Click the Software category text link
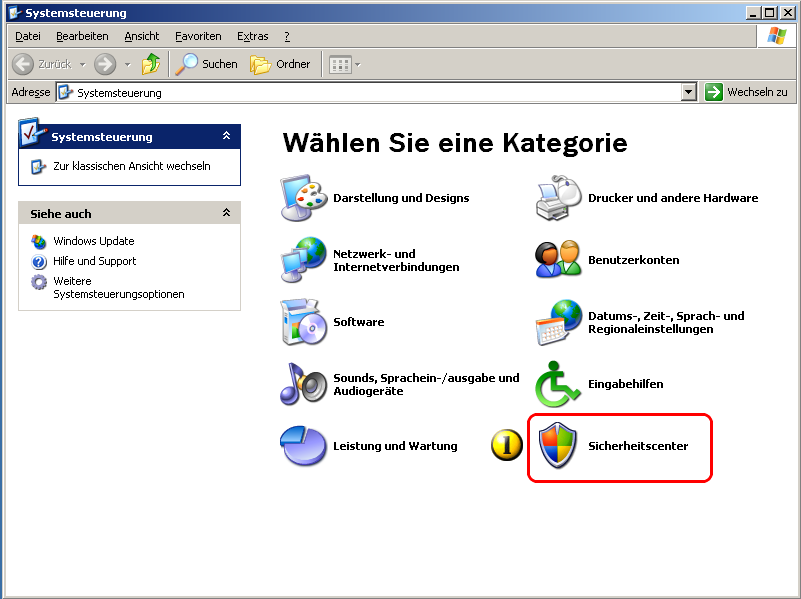801x599 pixels. coord(359,322)
